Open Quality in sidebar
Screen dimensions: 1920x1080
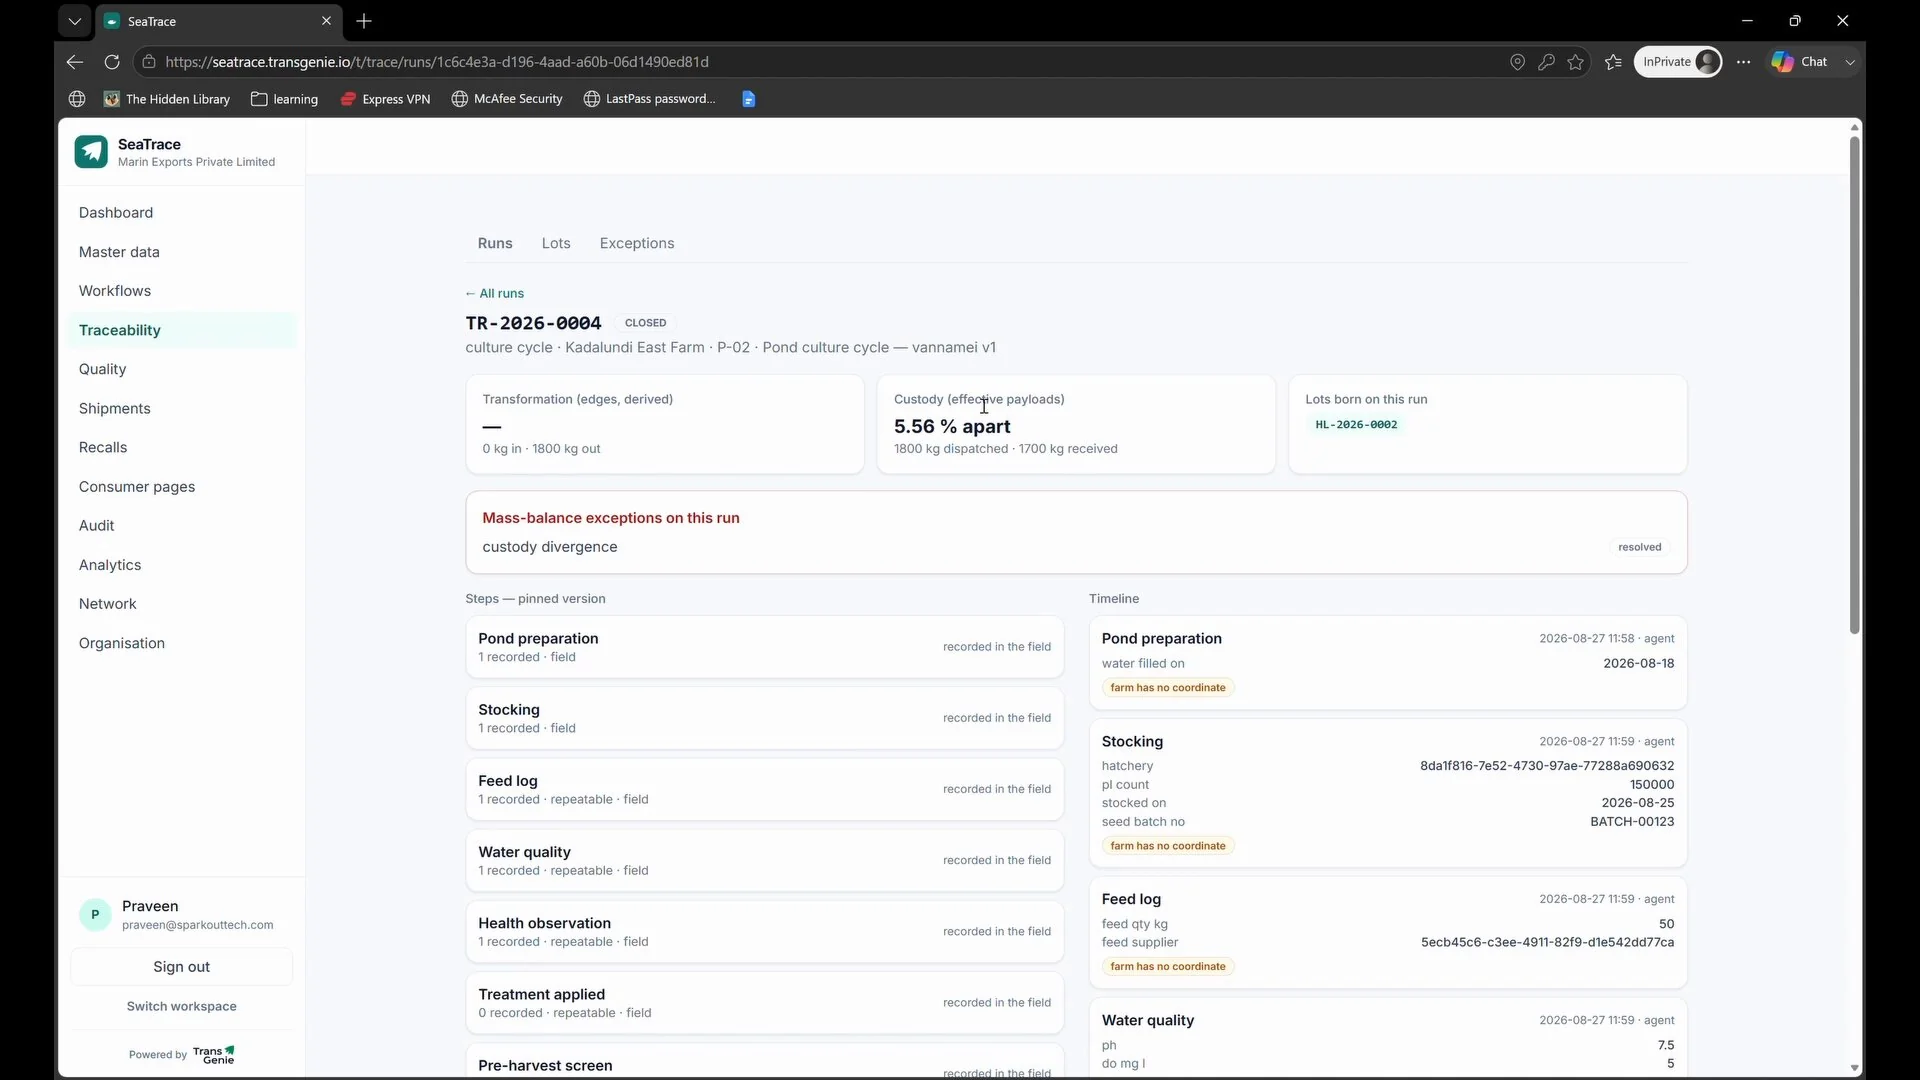182,369
